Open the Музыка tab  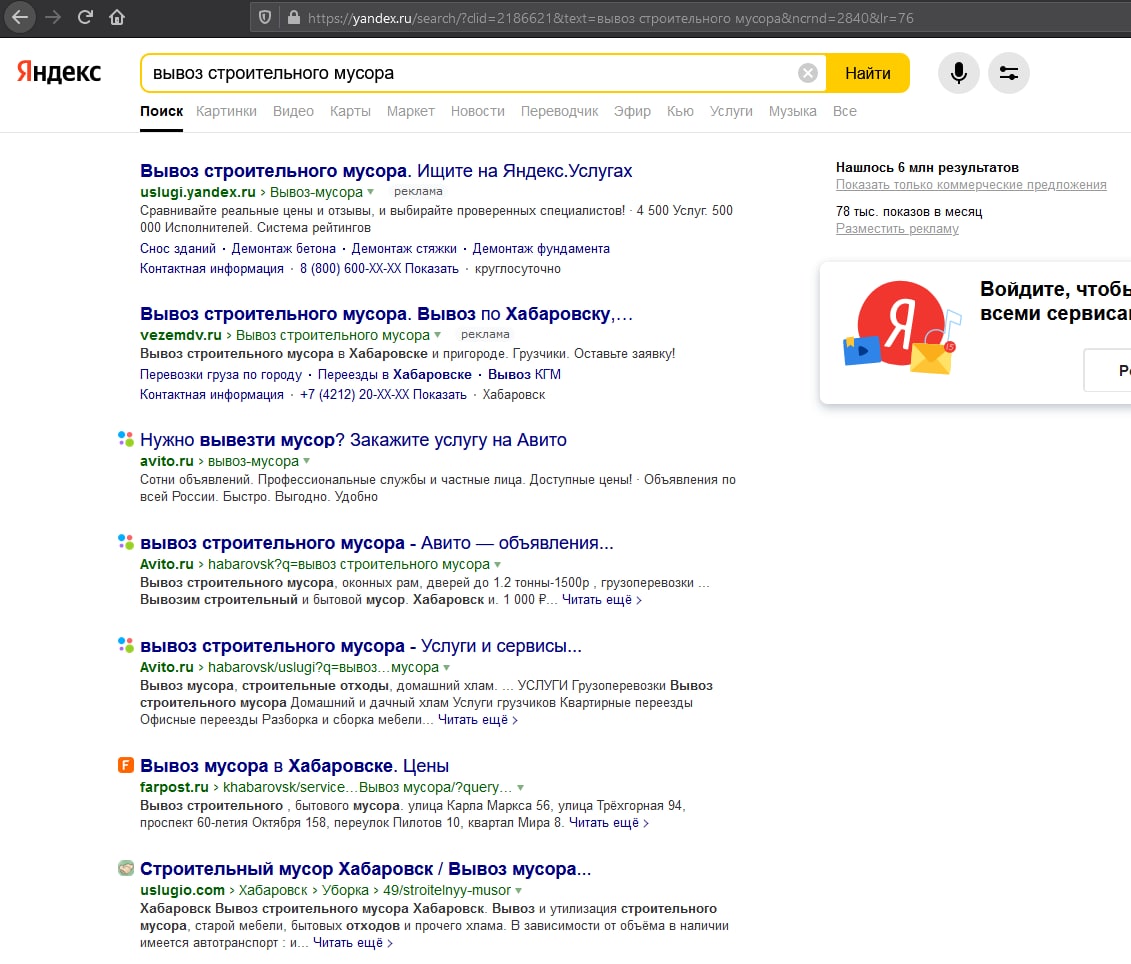click(x=792, y=111)
